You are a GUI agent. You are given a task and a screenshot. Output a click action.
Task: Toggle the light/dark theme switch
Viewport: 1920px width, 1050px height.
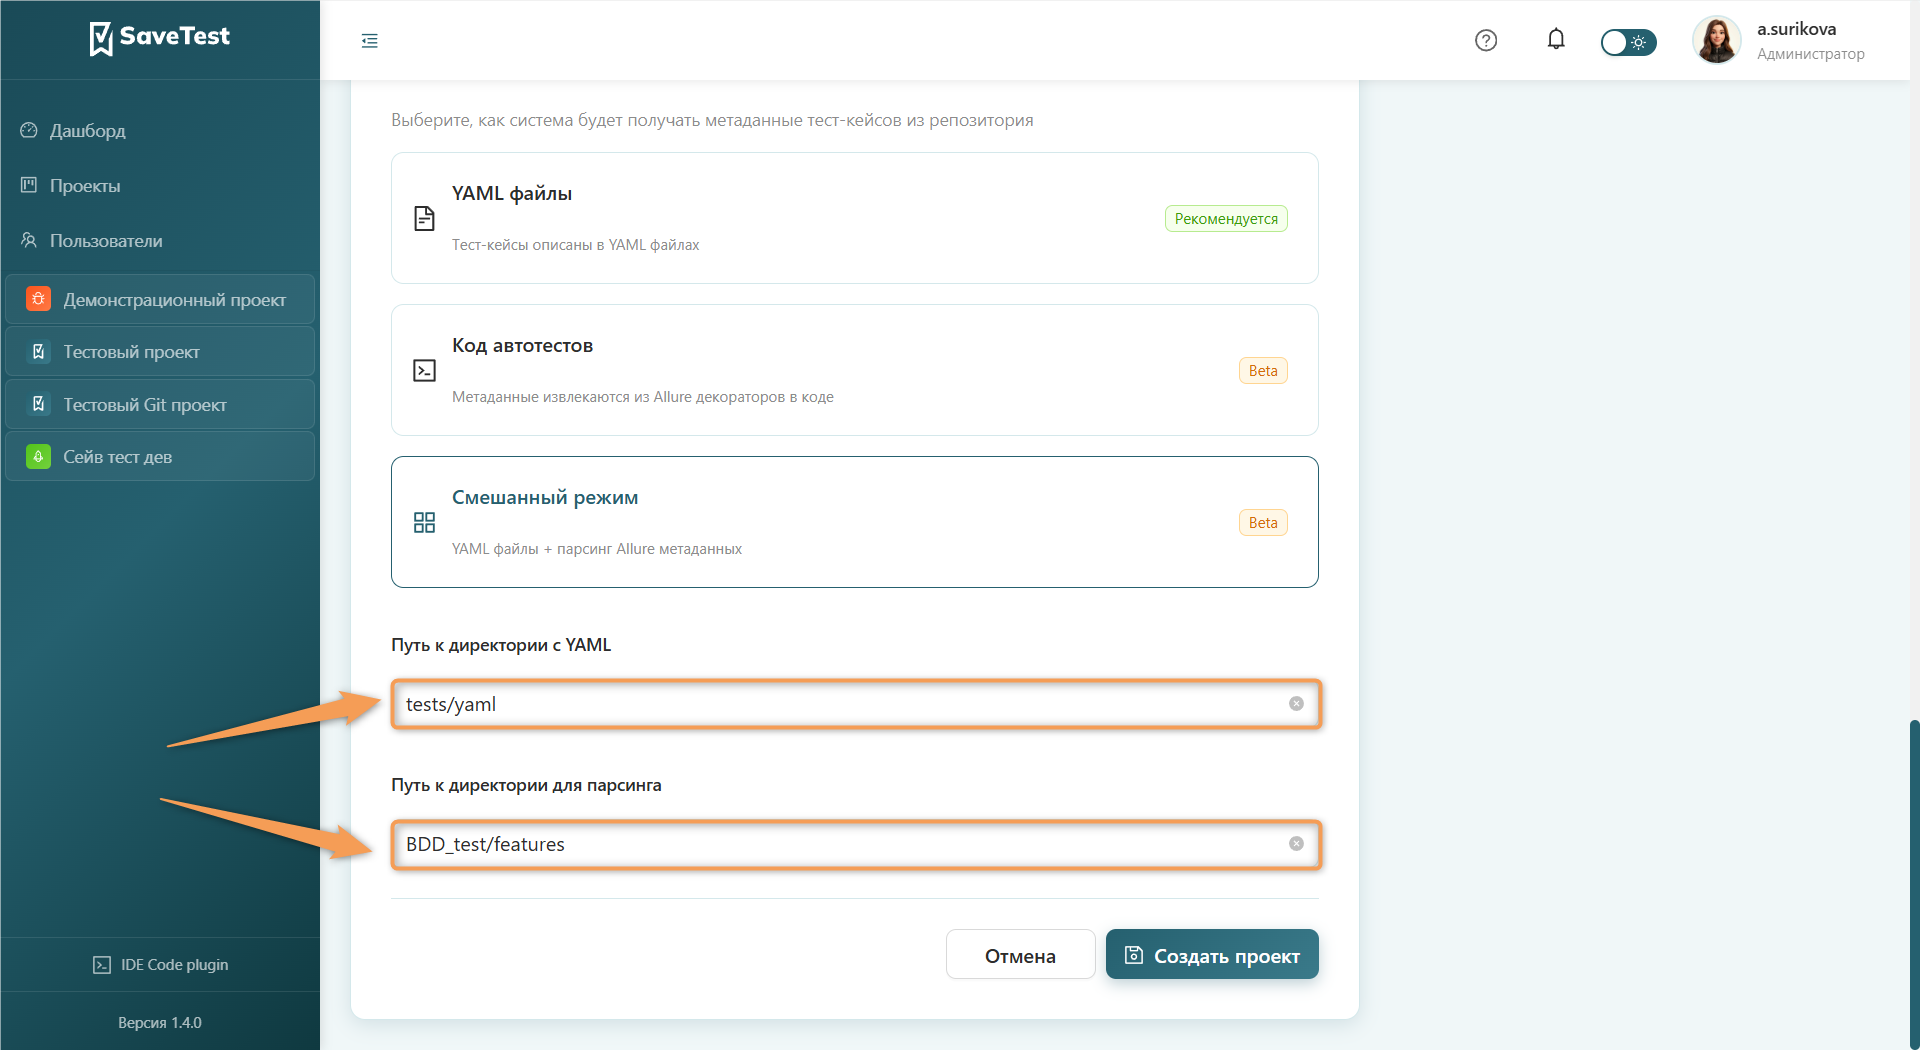click(x=1628, y=42)
